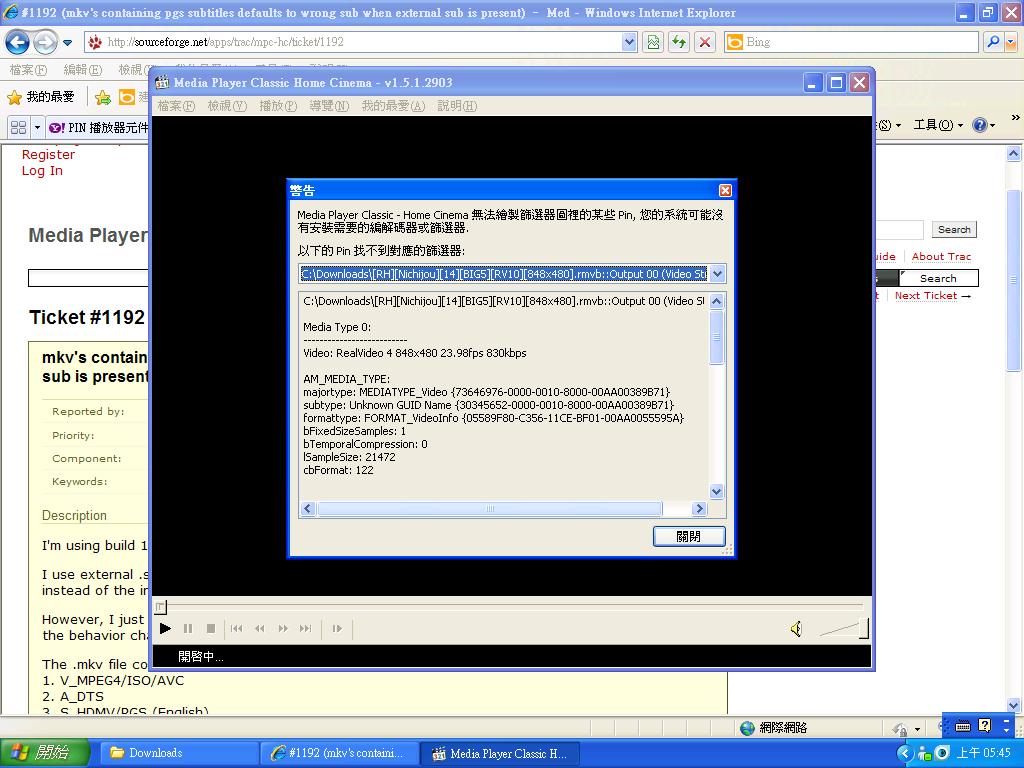Open the Windows 開始 Start button
1024x768 pixels.
46,753
